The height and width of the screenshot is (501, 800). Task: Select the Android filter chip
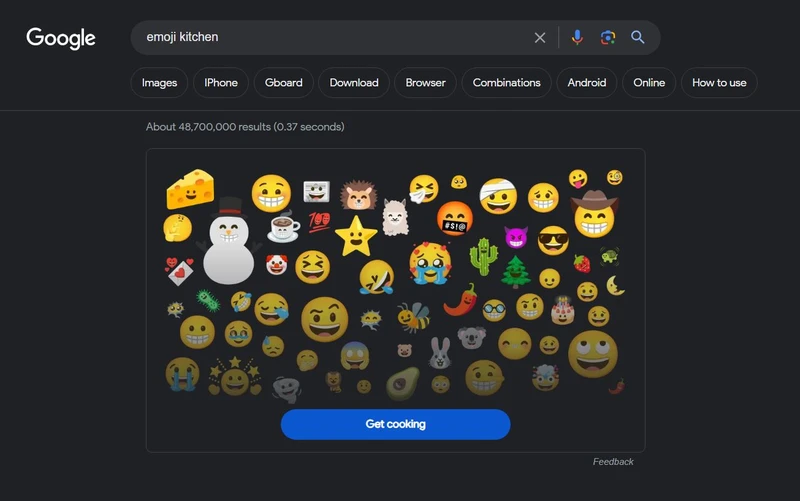pyautogui.click(x=587, y=83)
